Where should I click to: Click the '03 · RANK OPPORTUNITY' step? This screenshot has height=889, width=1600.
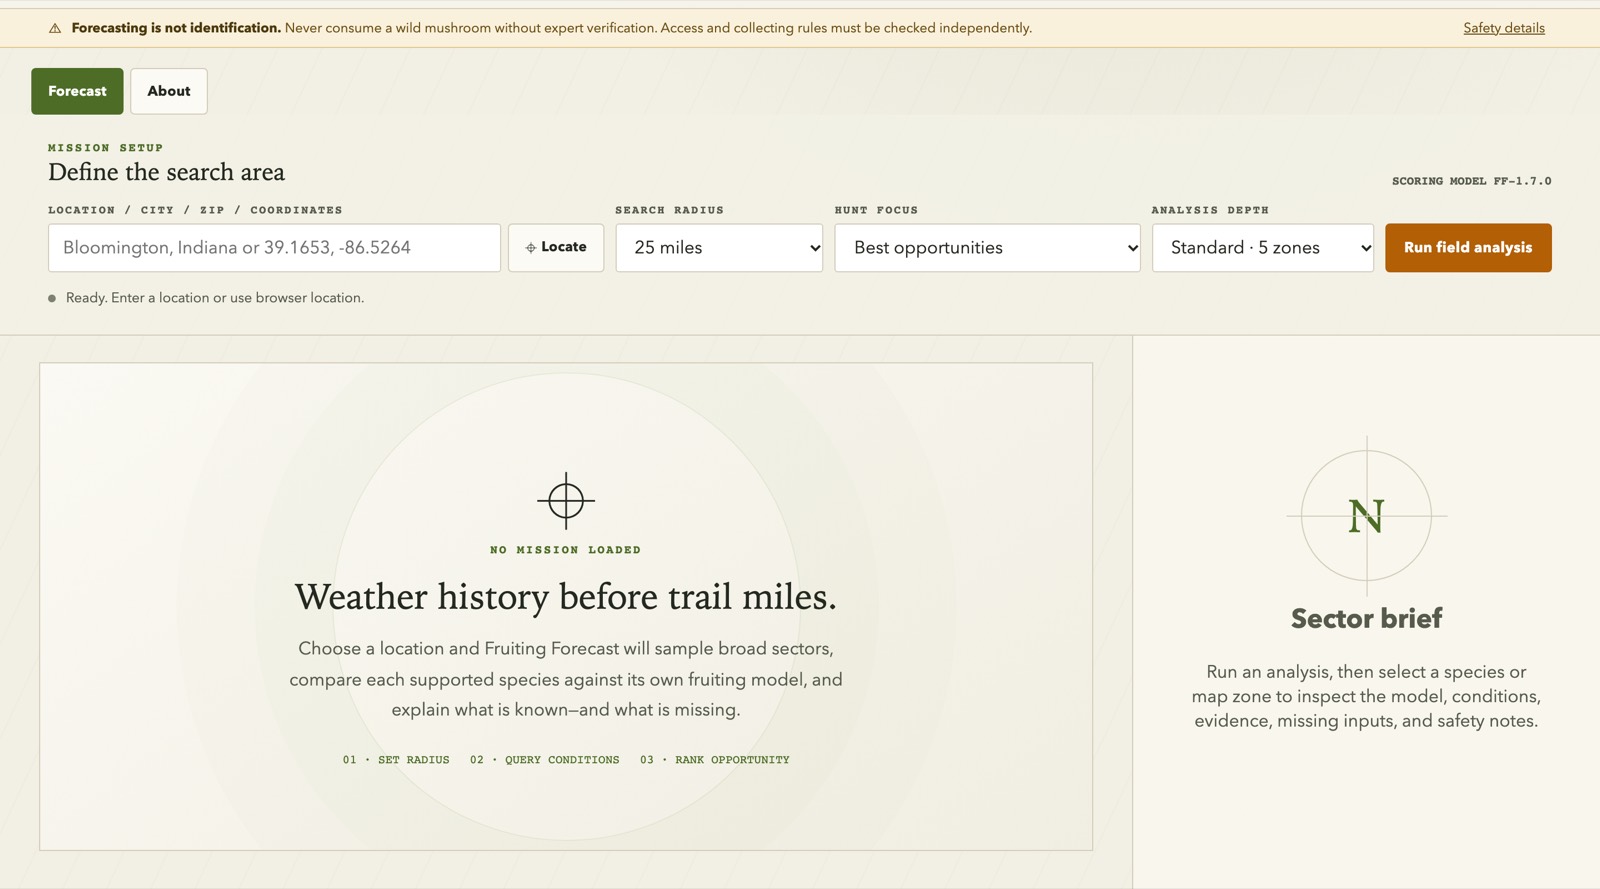pyautogui.click(x=715, y=760)
